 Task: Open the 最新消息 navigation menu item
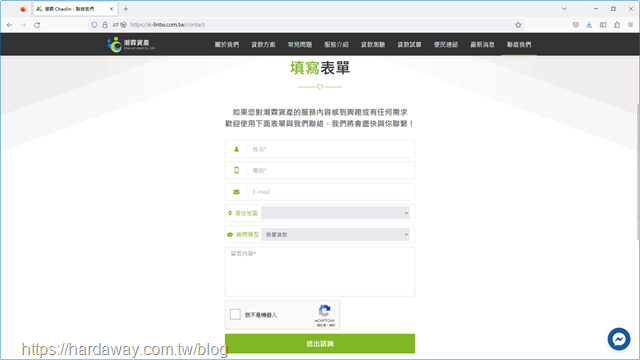tap(482, 44)
